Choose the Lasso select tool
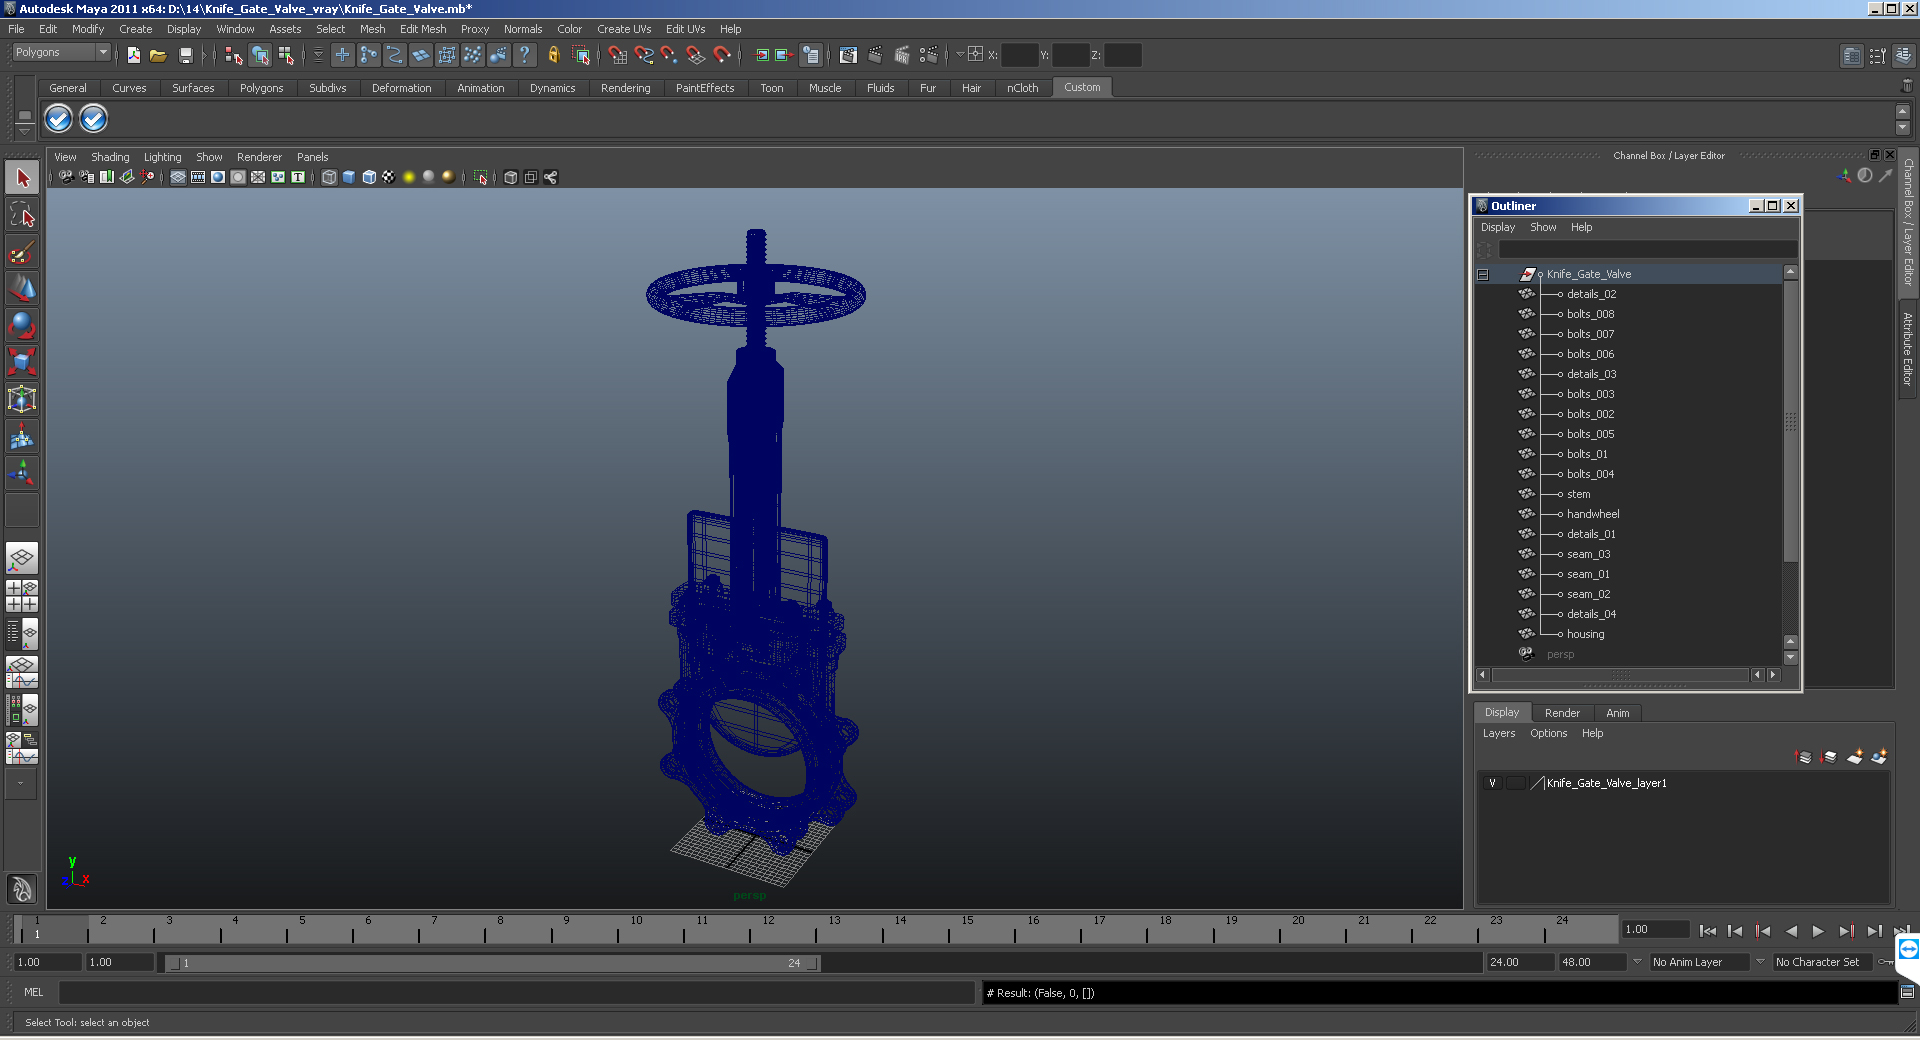The image size is (1920, 1040). pyautogui.click(x=22, y=215)
